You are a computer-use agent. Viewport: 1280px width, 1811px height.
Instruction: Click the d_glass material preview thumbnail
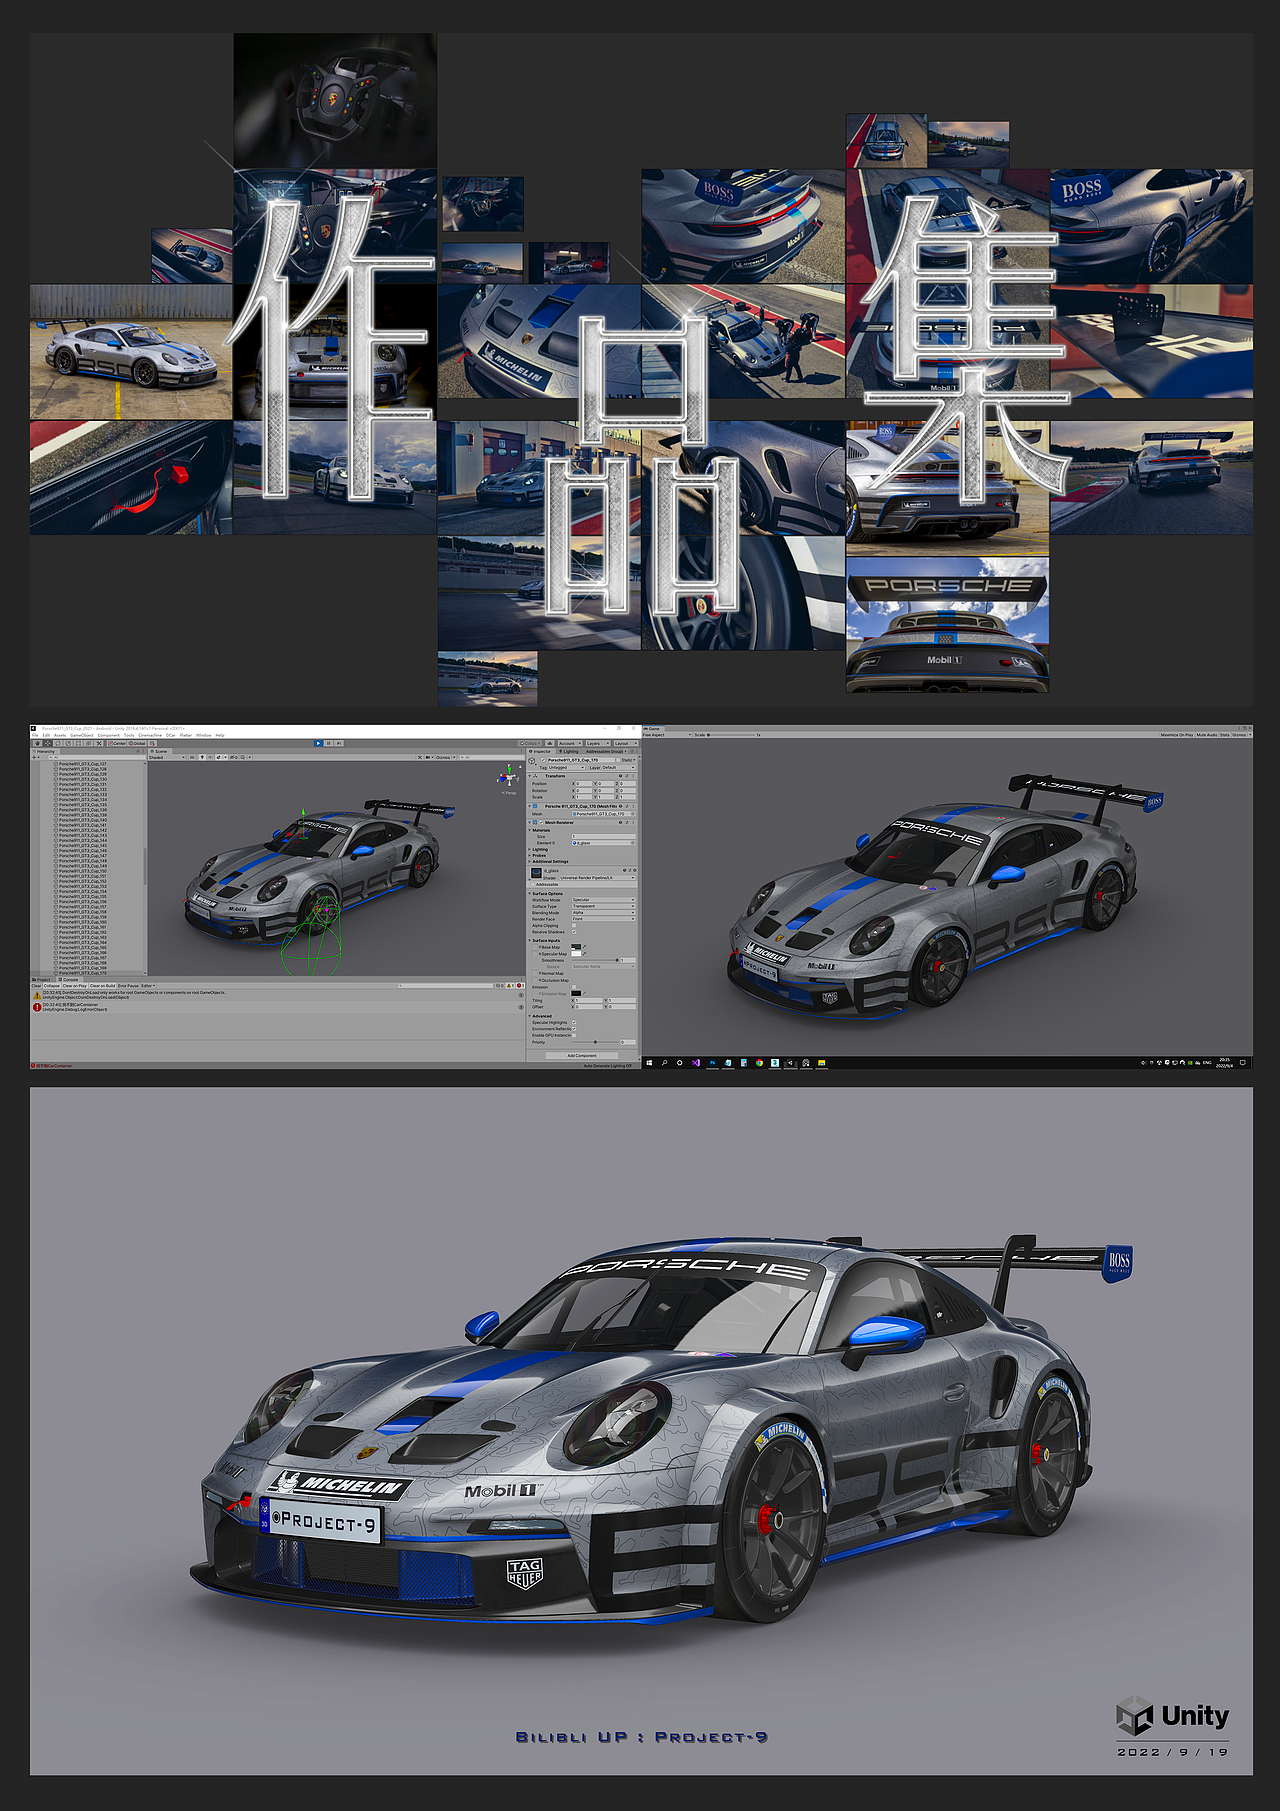(536, 873)
